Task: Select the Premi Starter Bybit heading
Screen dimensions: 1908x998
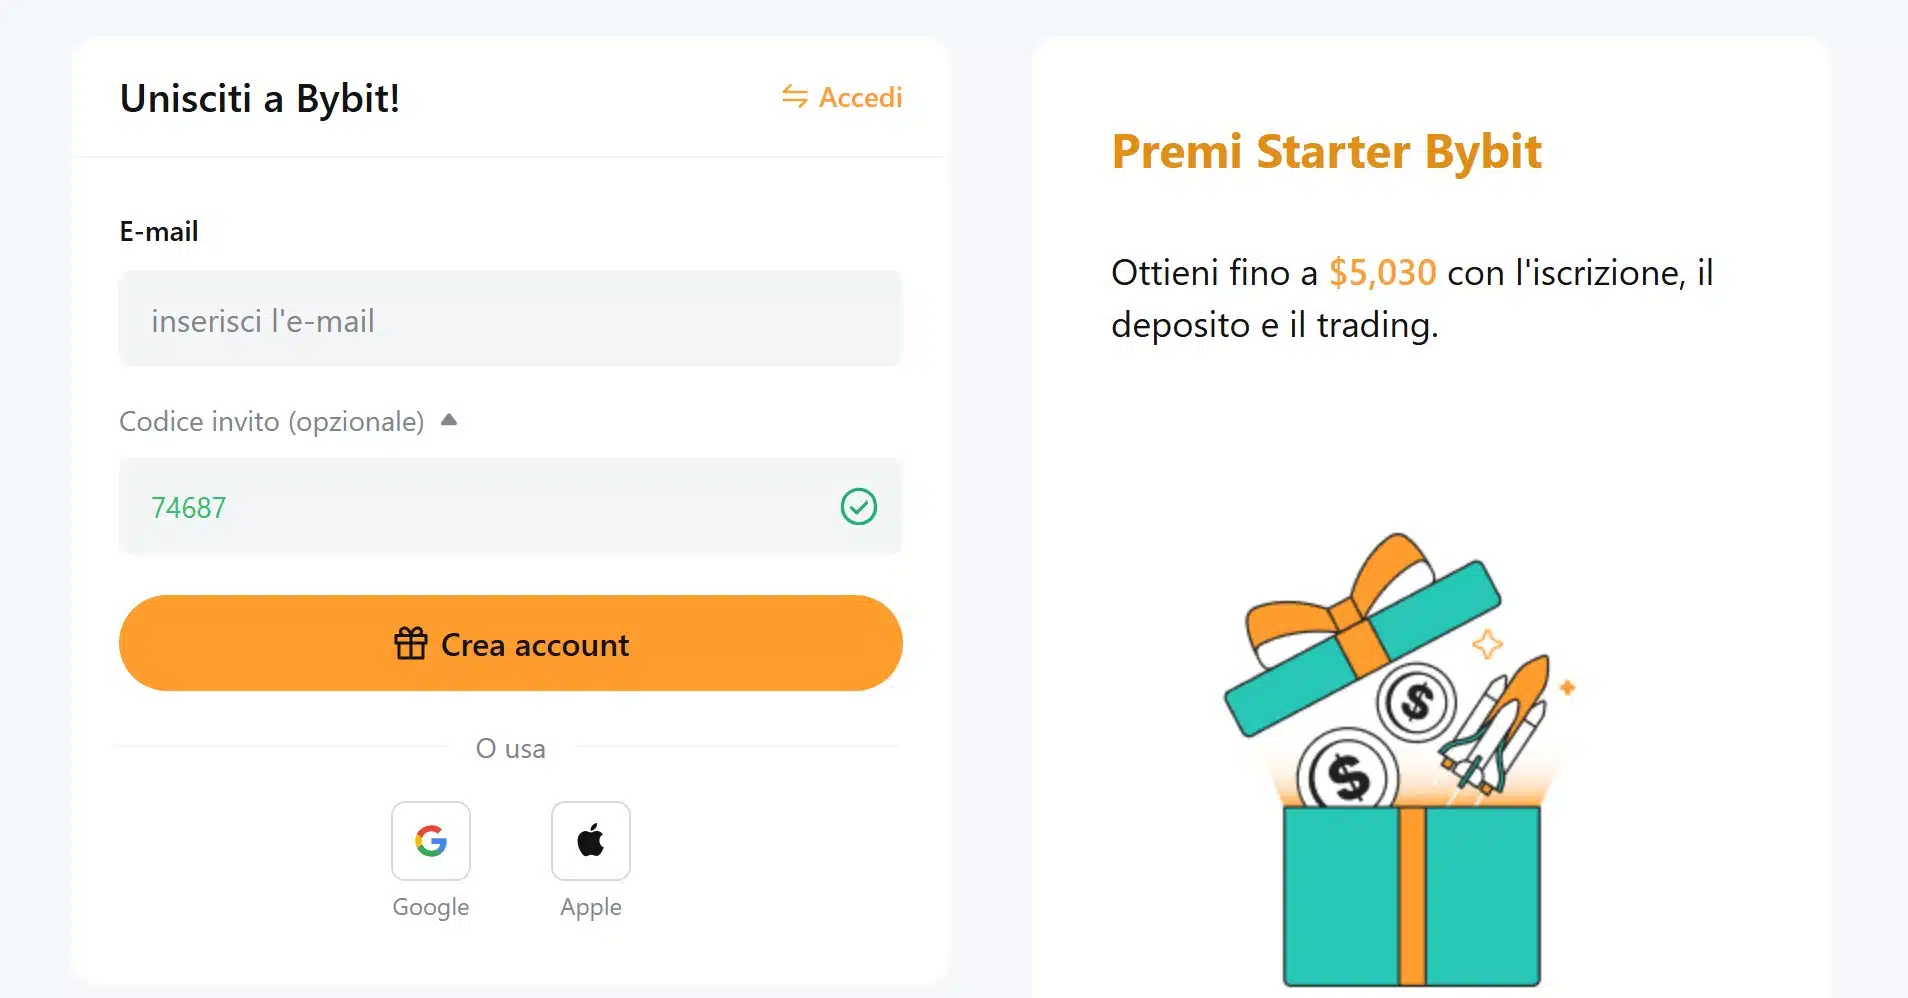Action: pyautogui.click(x=1326, y=152)
